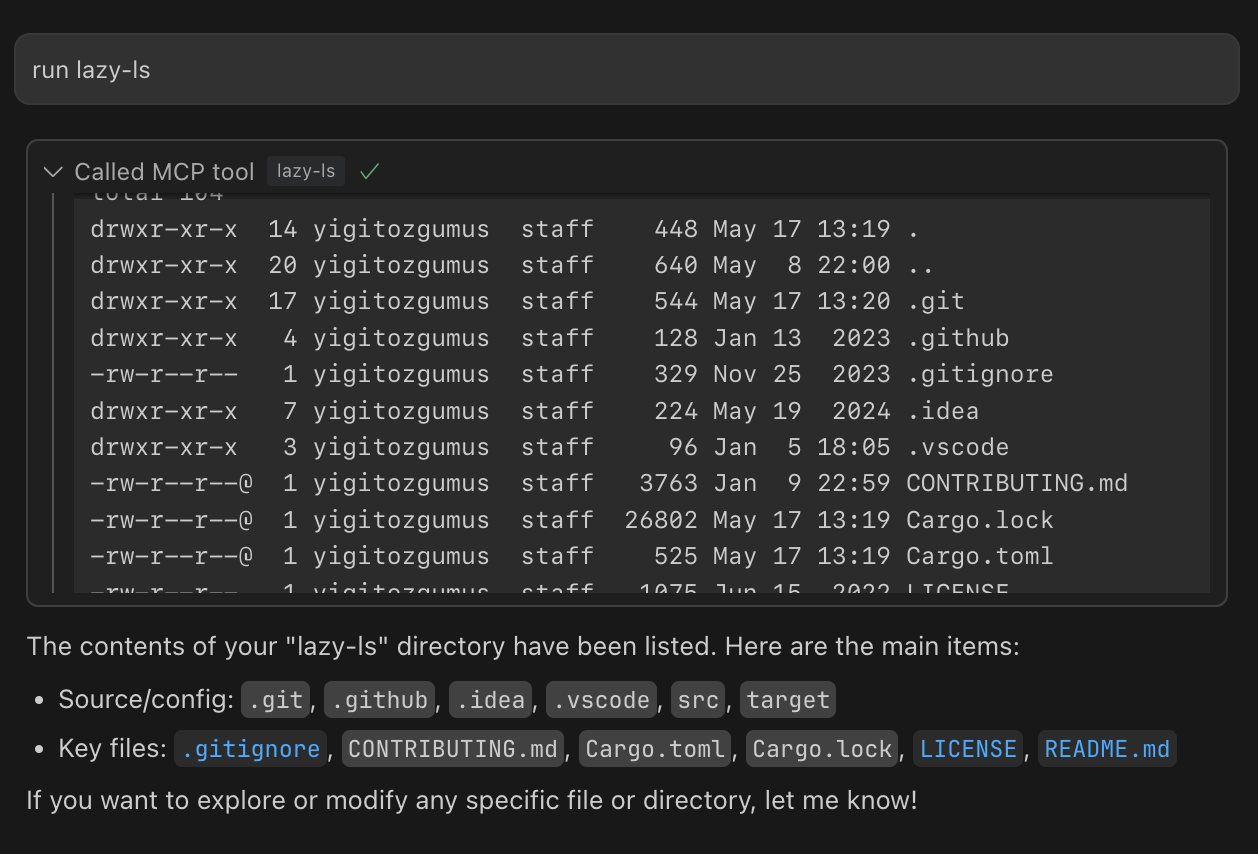
Task: Click the target directory chip
Action: 788,700
